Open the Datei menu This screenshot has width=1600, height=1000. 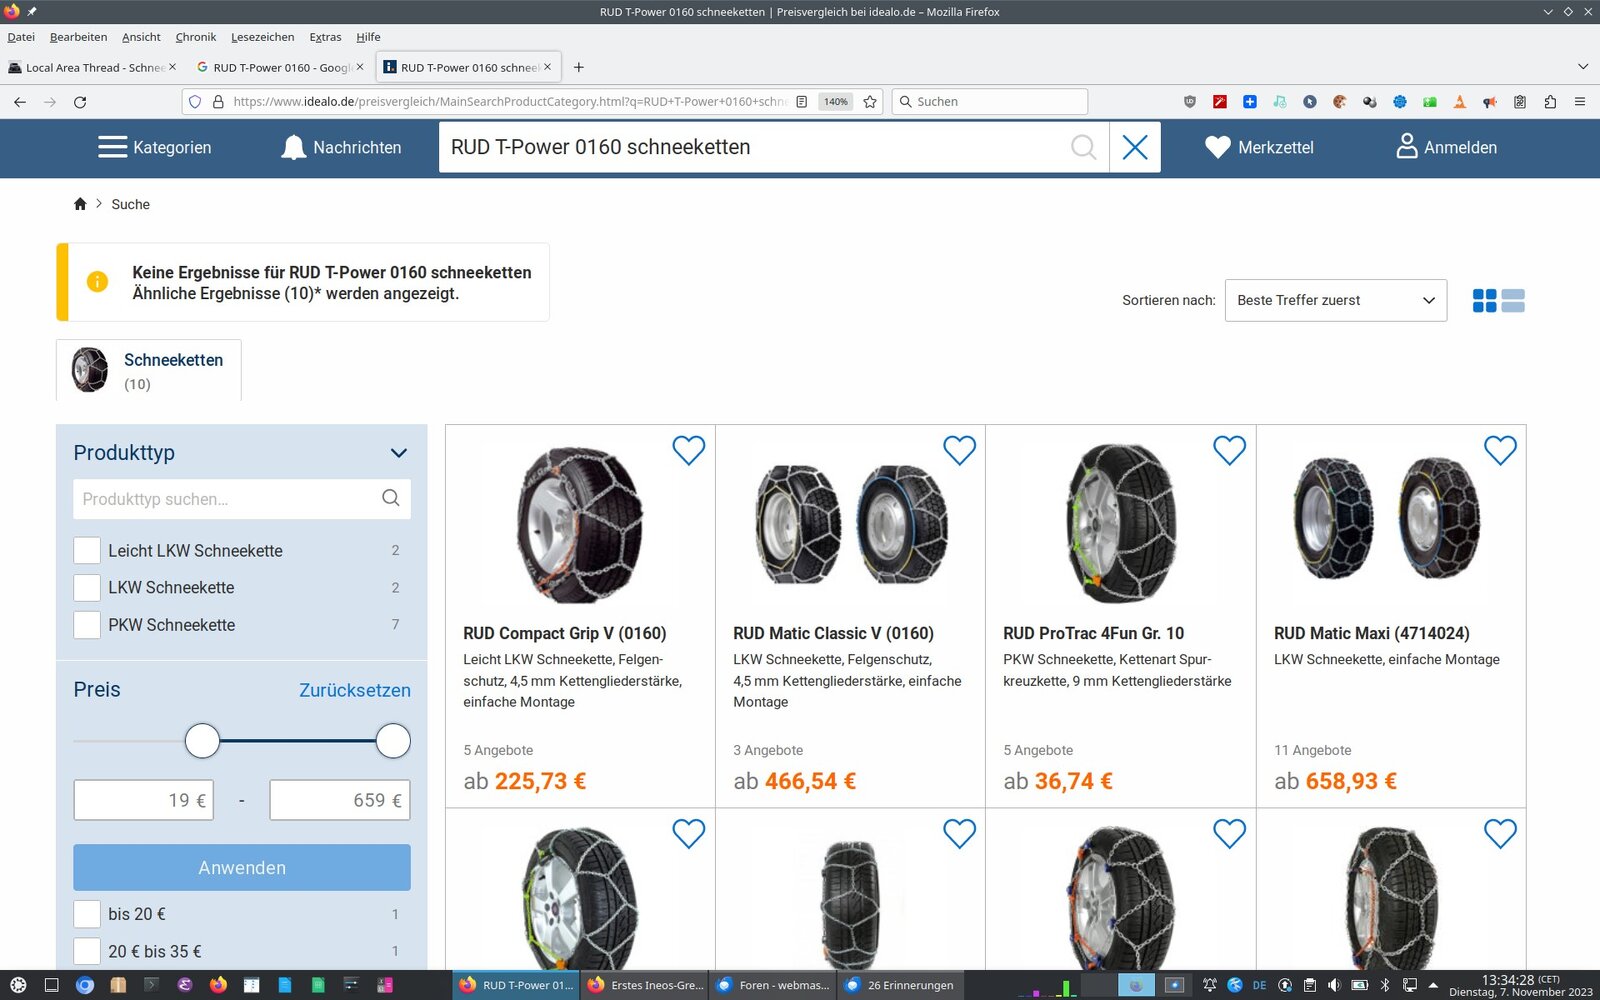[x=21, y=37]
